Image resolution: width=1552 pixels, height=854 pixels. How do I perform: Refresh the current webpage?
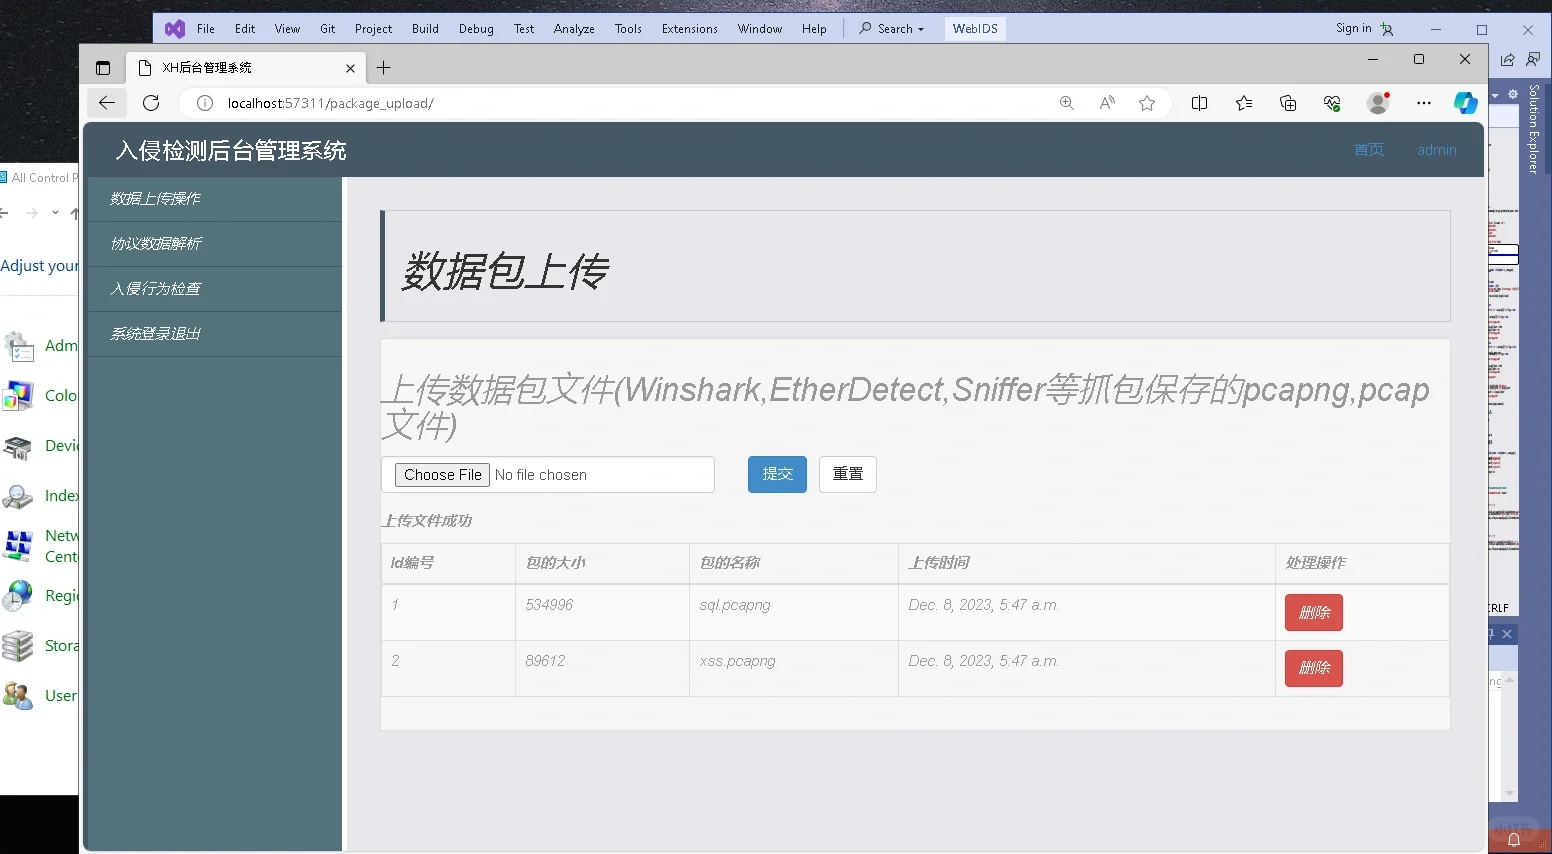click(x=151, y=103)
